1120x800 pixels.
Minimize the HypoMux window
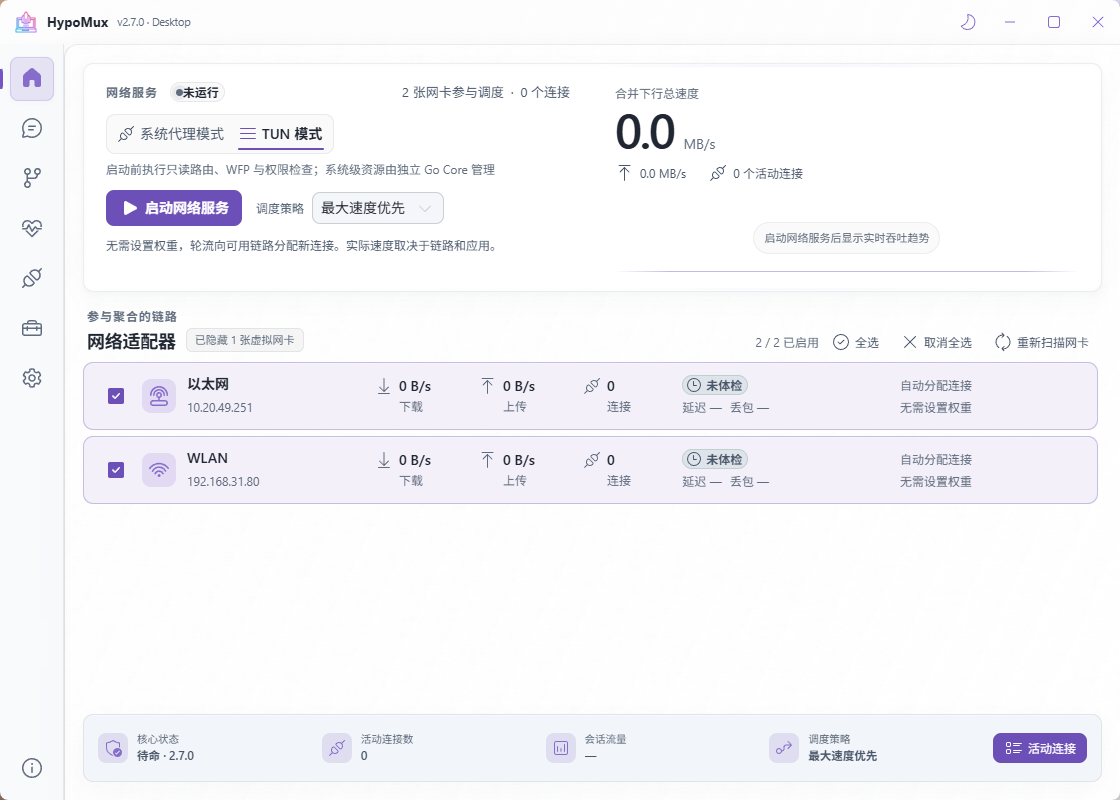pyautogui.click(x=1010, y=22)
